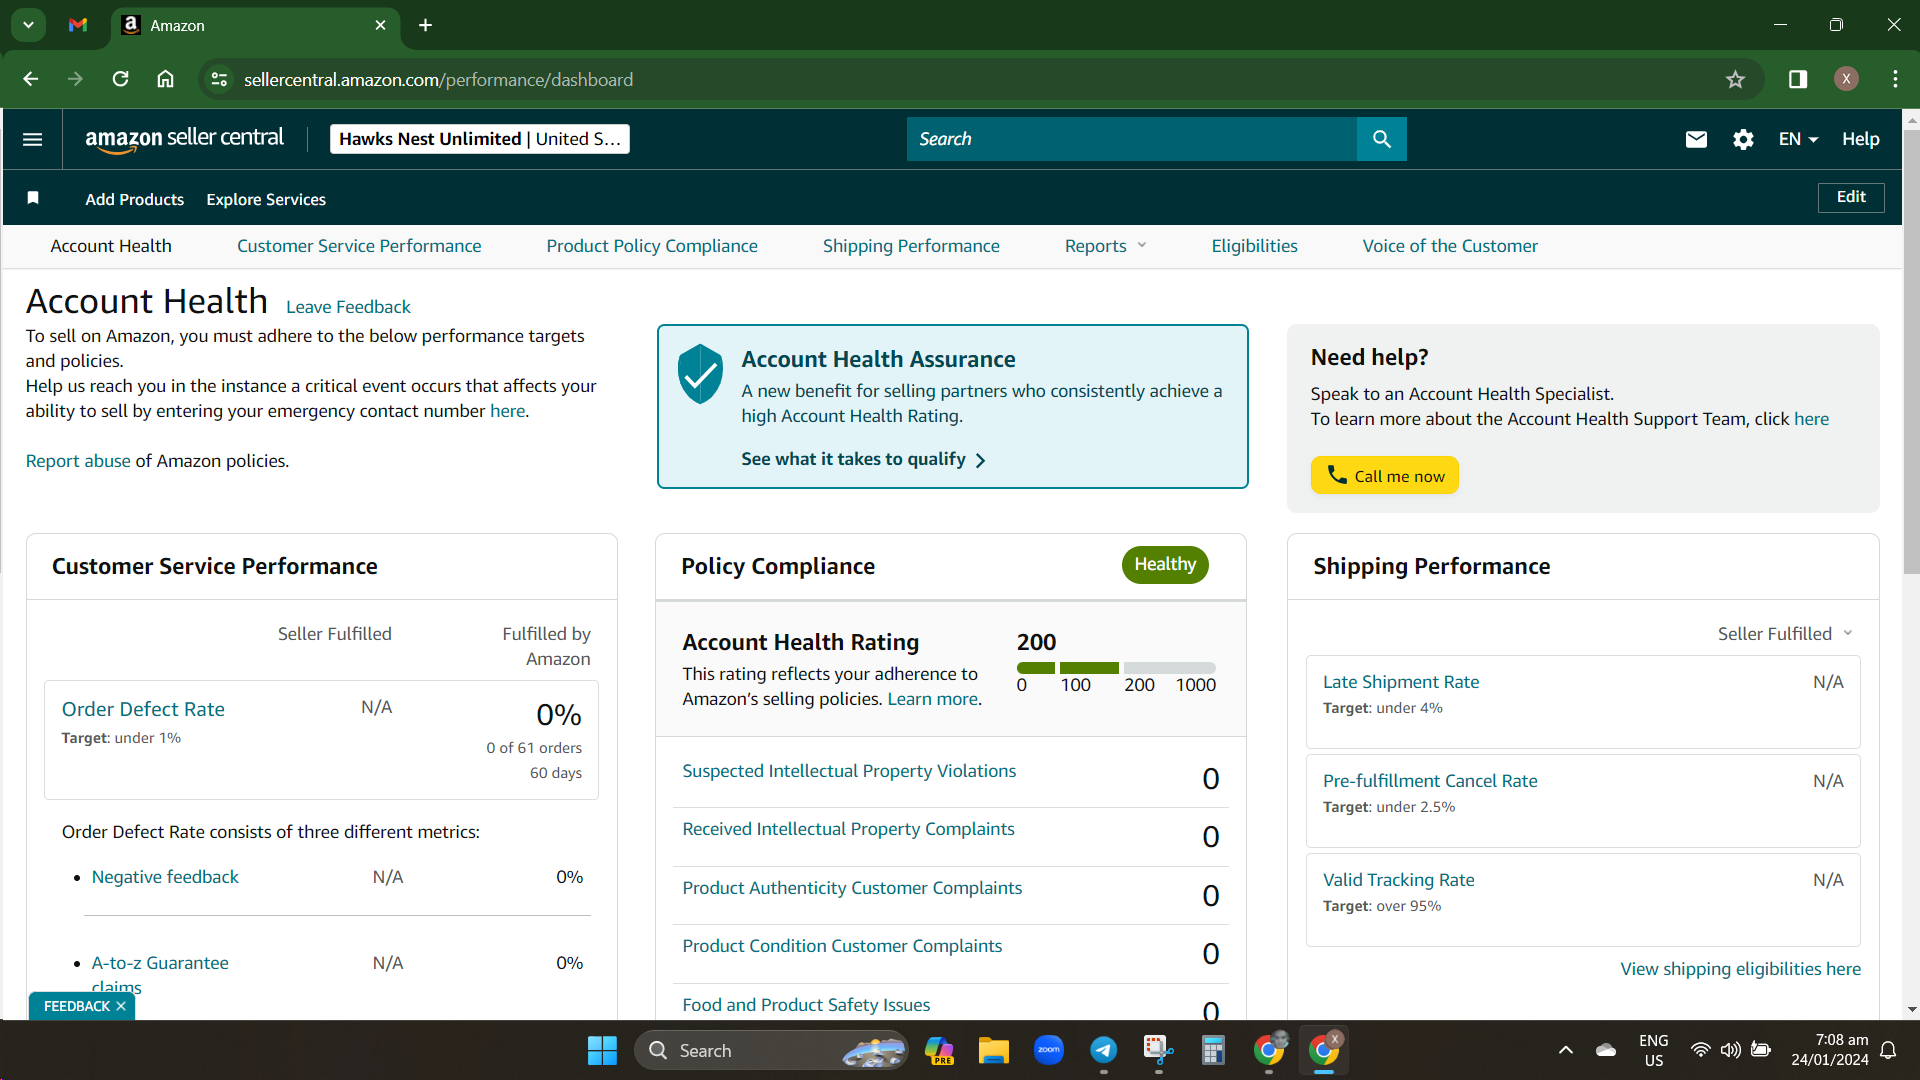
Task: Open the Pre-fulfillment Cancel Rate link
Action: 1430,781
